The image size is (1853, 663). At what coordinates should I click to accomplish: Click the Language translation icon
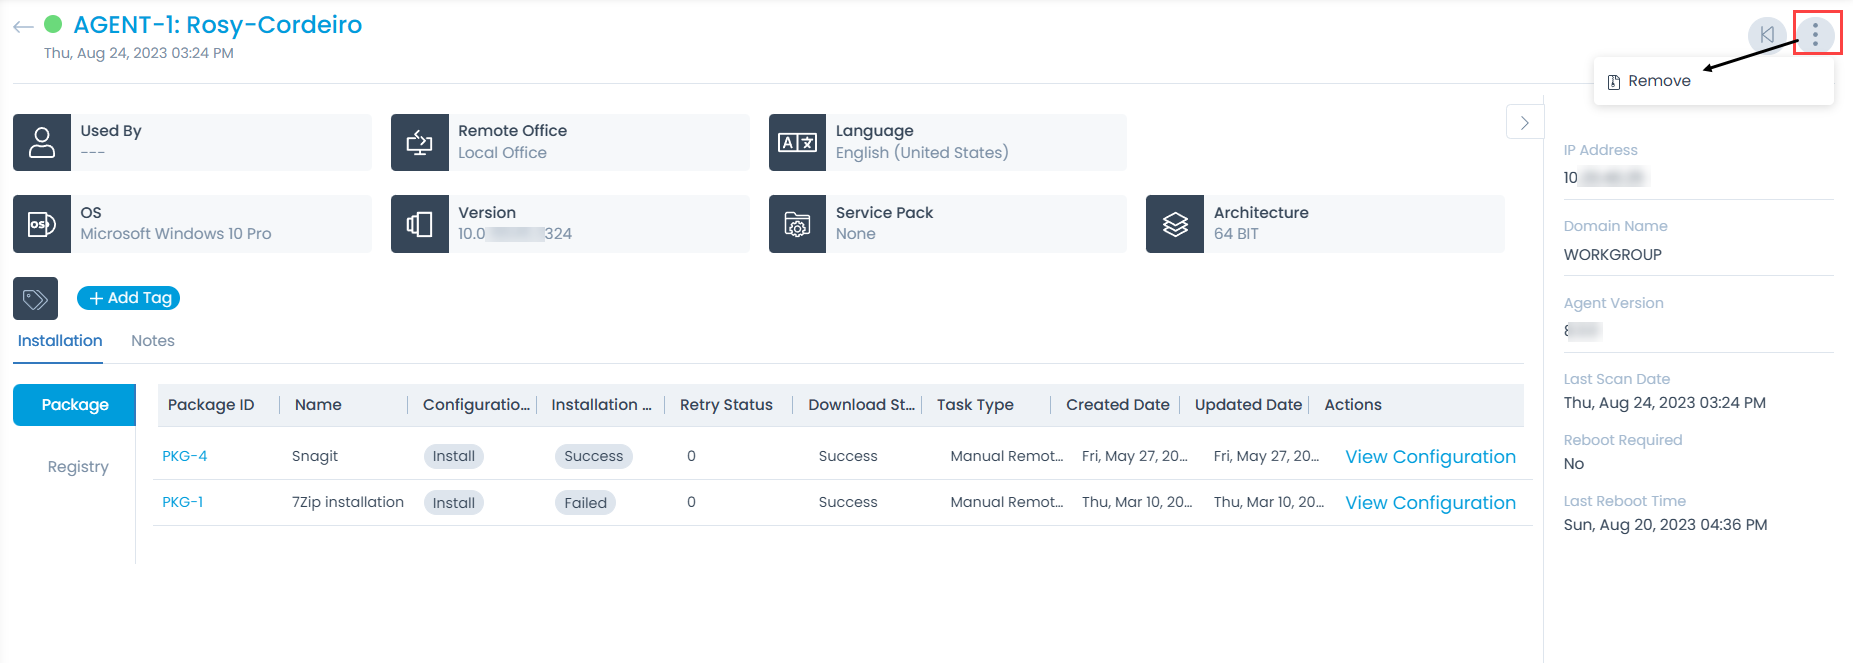tap(797, 142)
